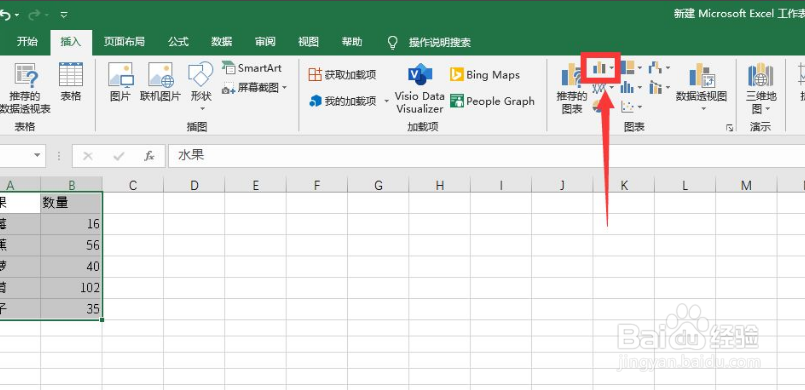
Task: Select the column C header
Action: click(133, 185)
